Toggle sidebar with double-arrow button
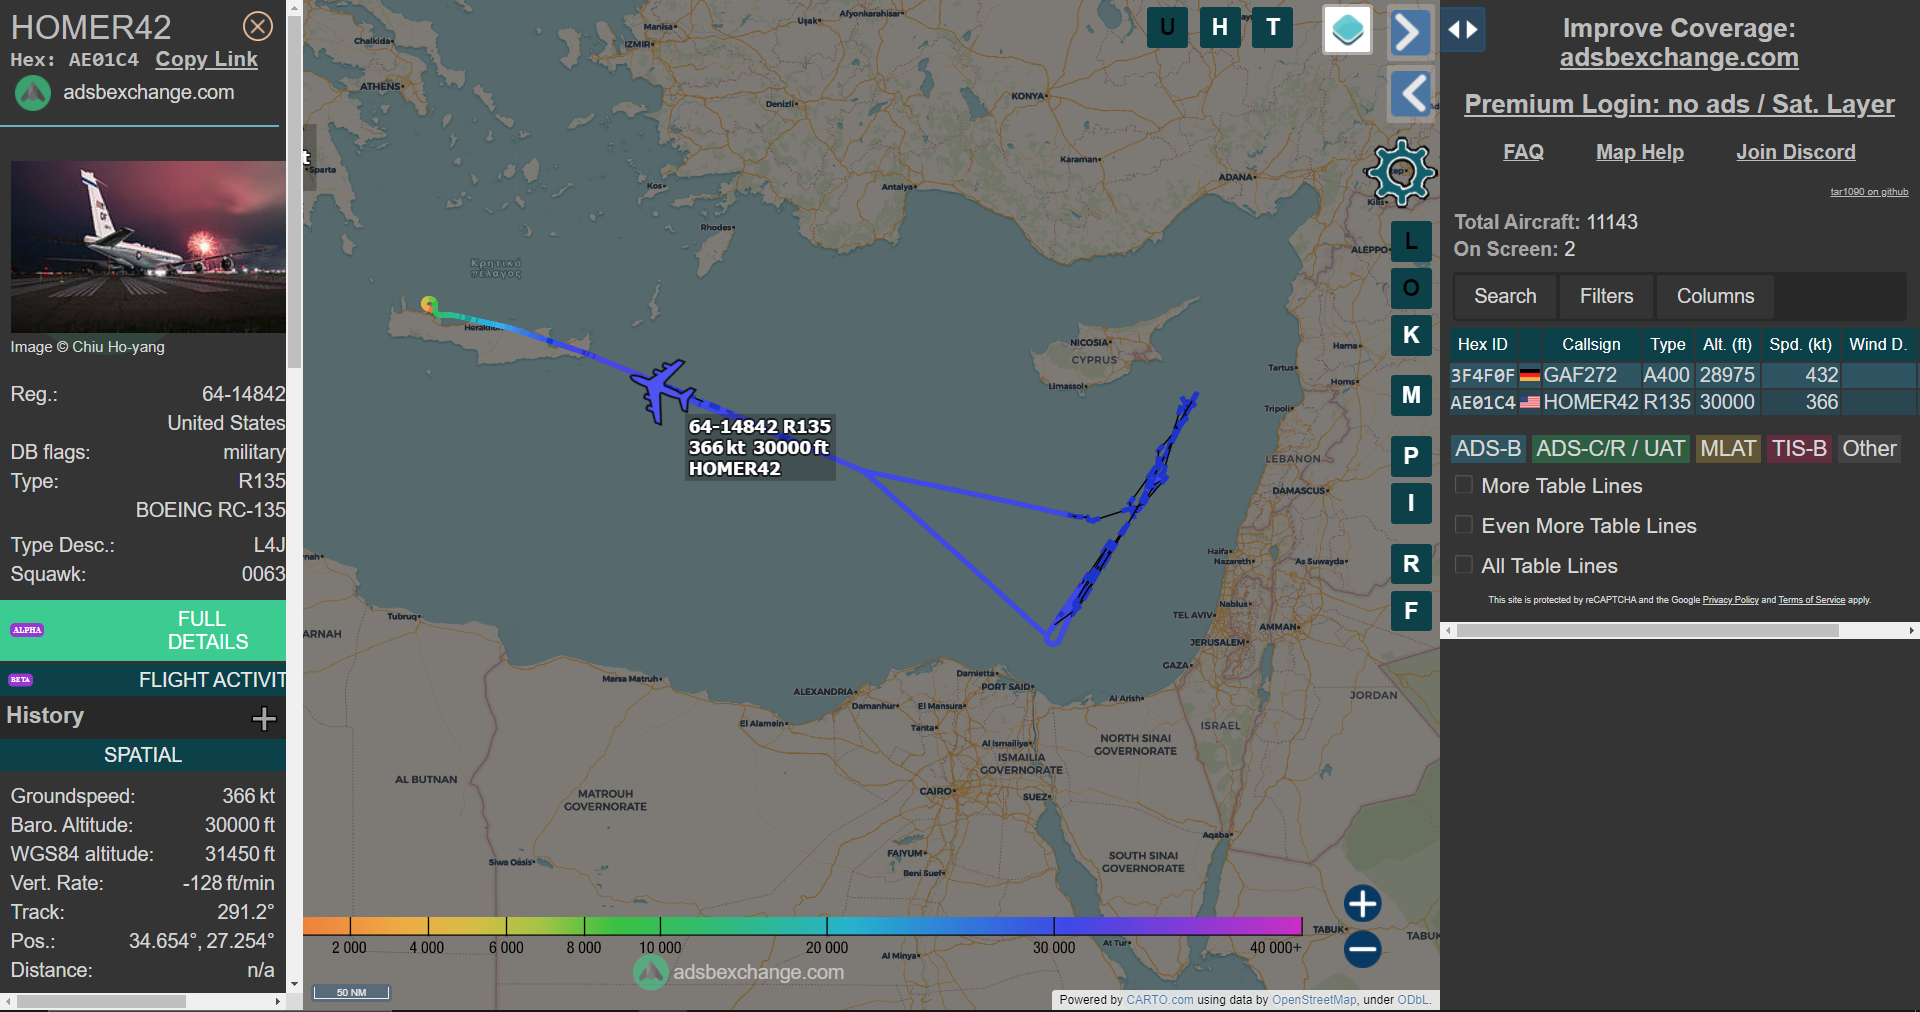Viewport: 1920px width, 1012px height. 1463,30
